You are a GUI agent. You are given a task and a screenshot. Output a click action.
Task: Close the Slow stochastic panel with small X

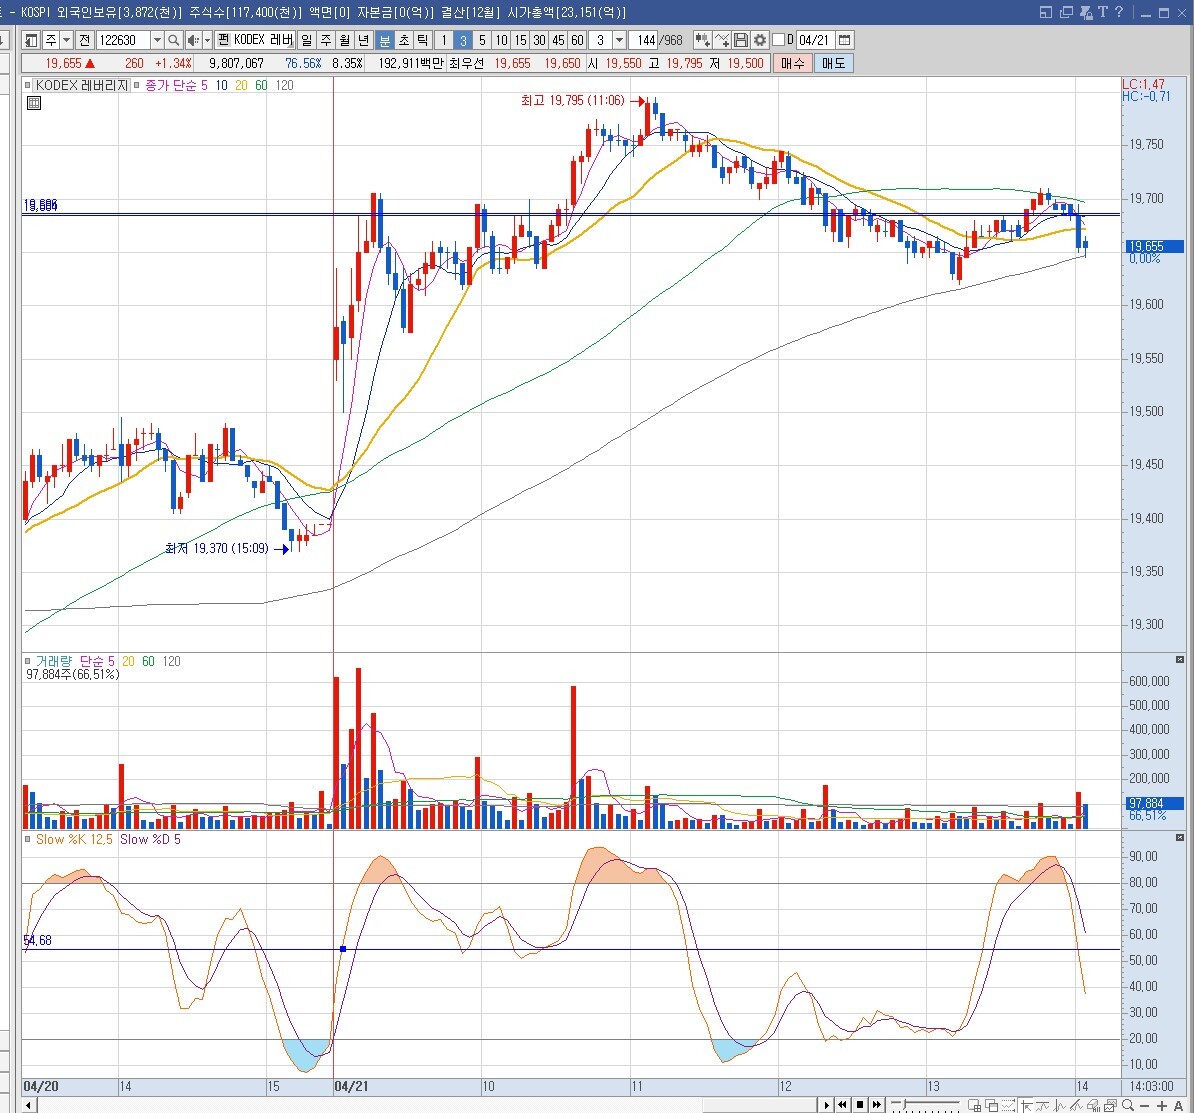1180,837
